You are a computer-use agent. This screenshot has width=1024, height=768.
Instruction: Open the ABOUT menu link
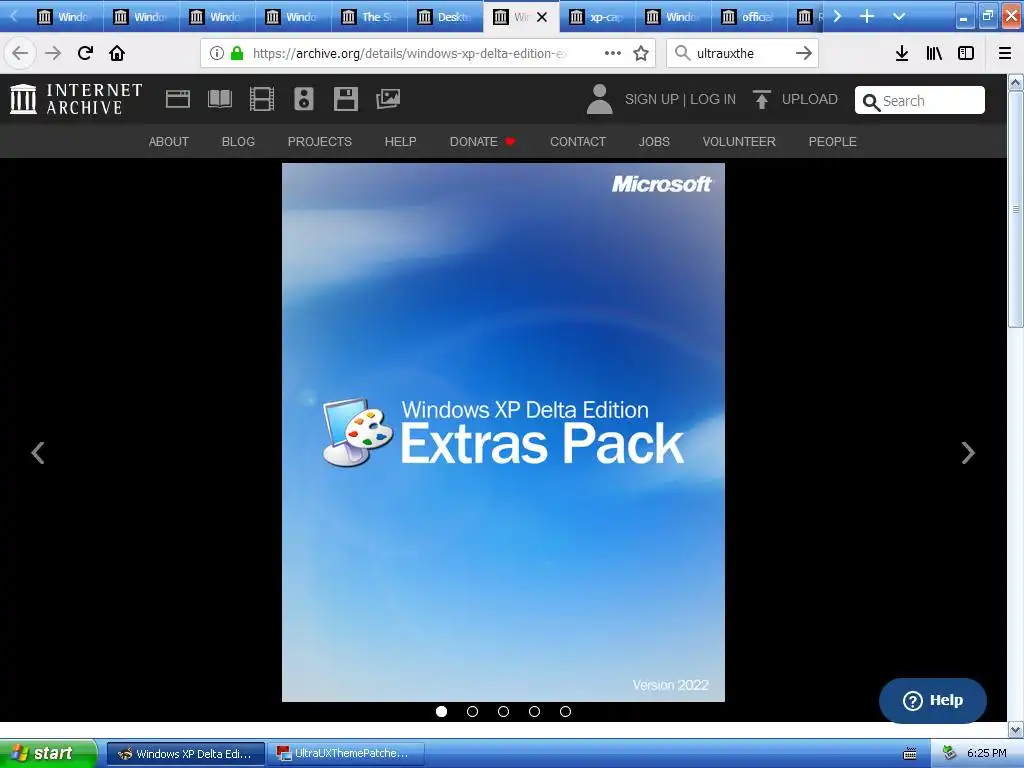click(x=168, y=142)
